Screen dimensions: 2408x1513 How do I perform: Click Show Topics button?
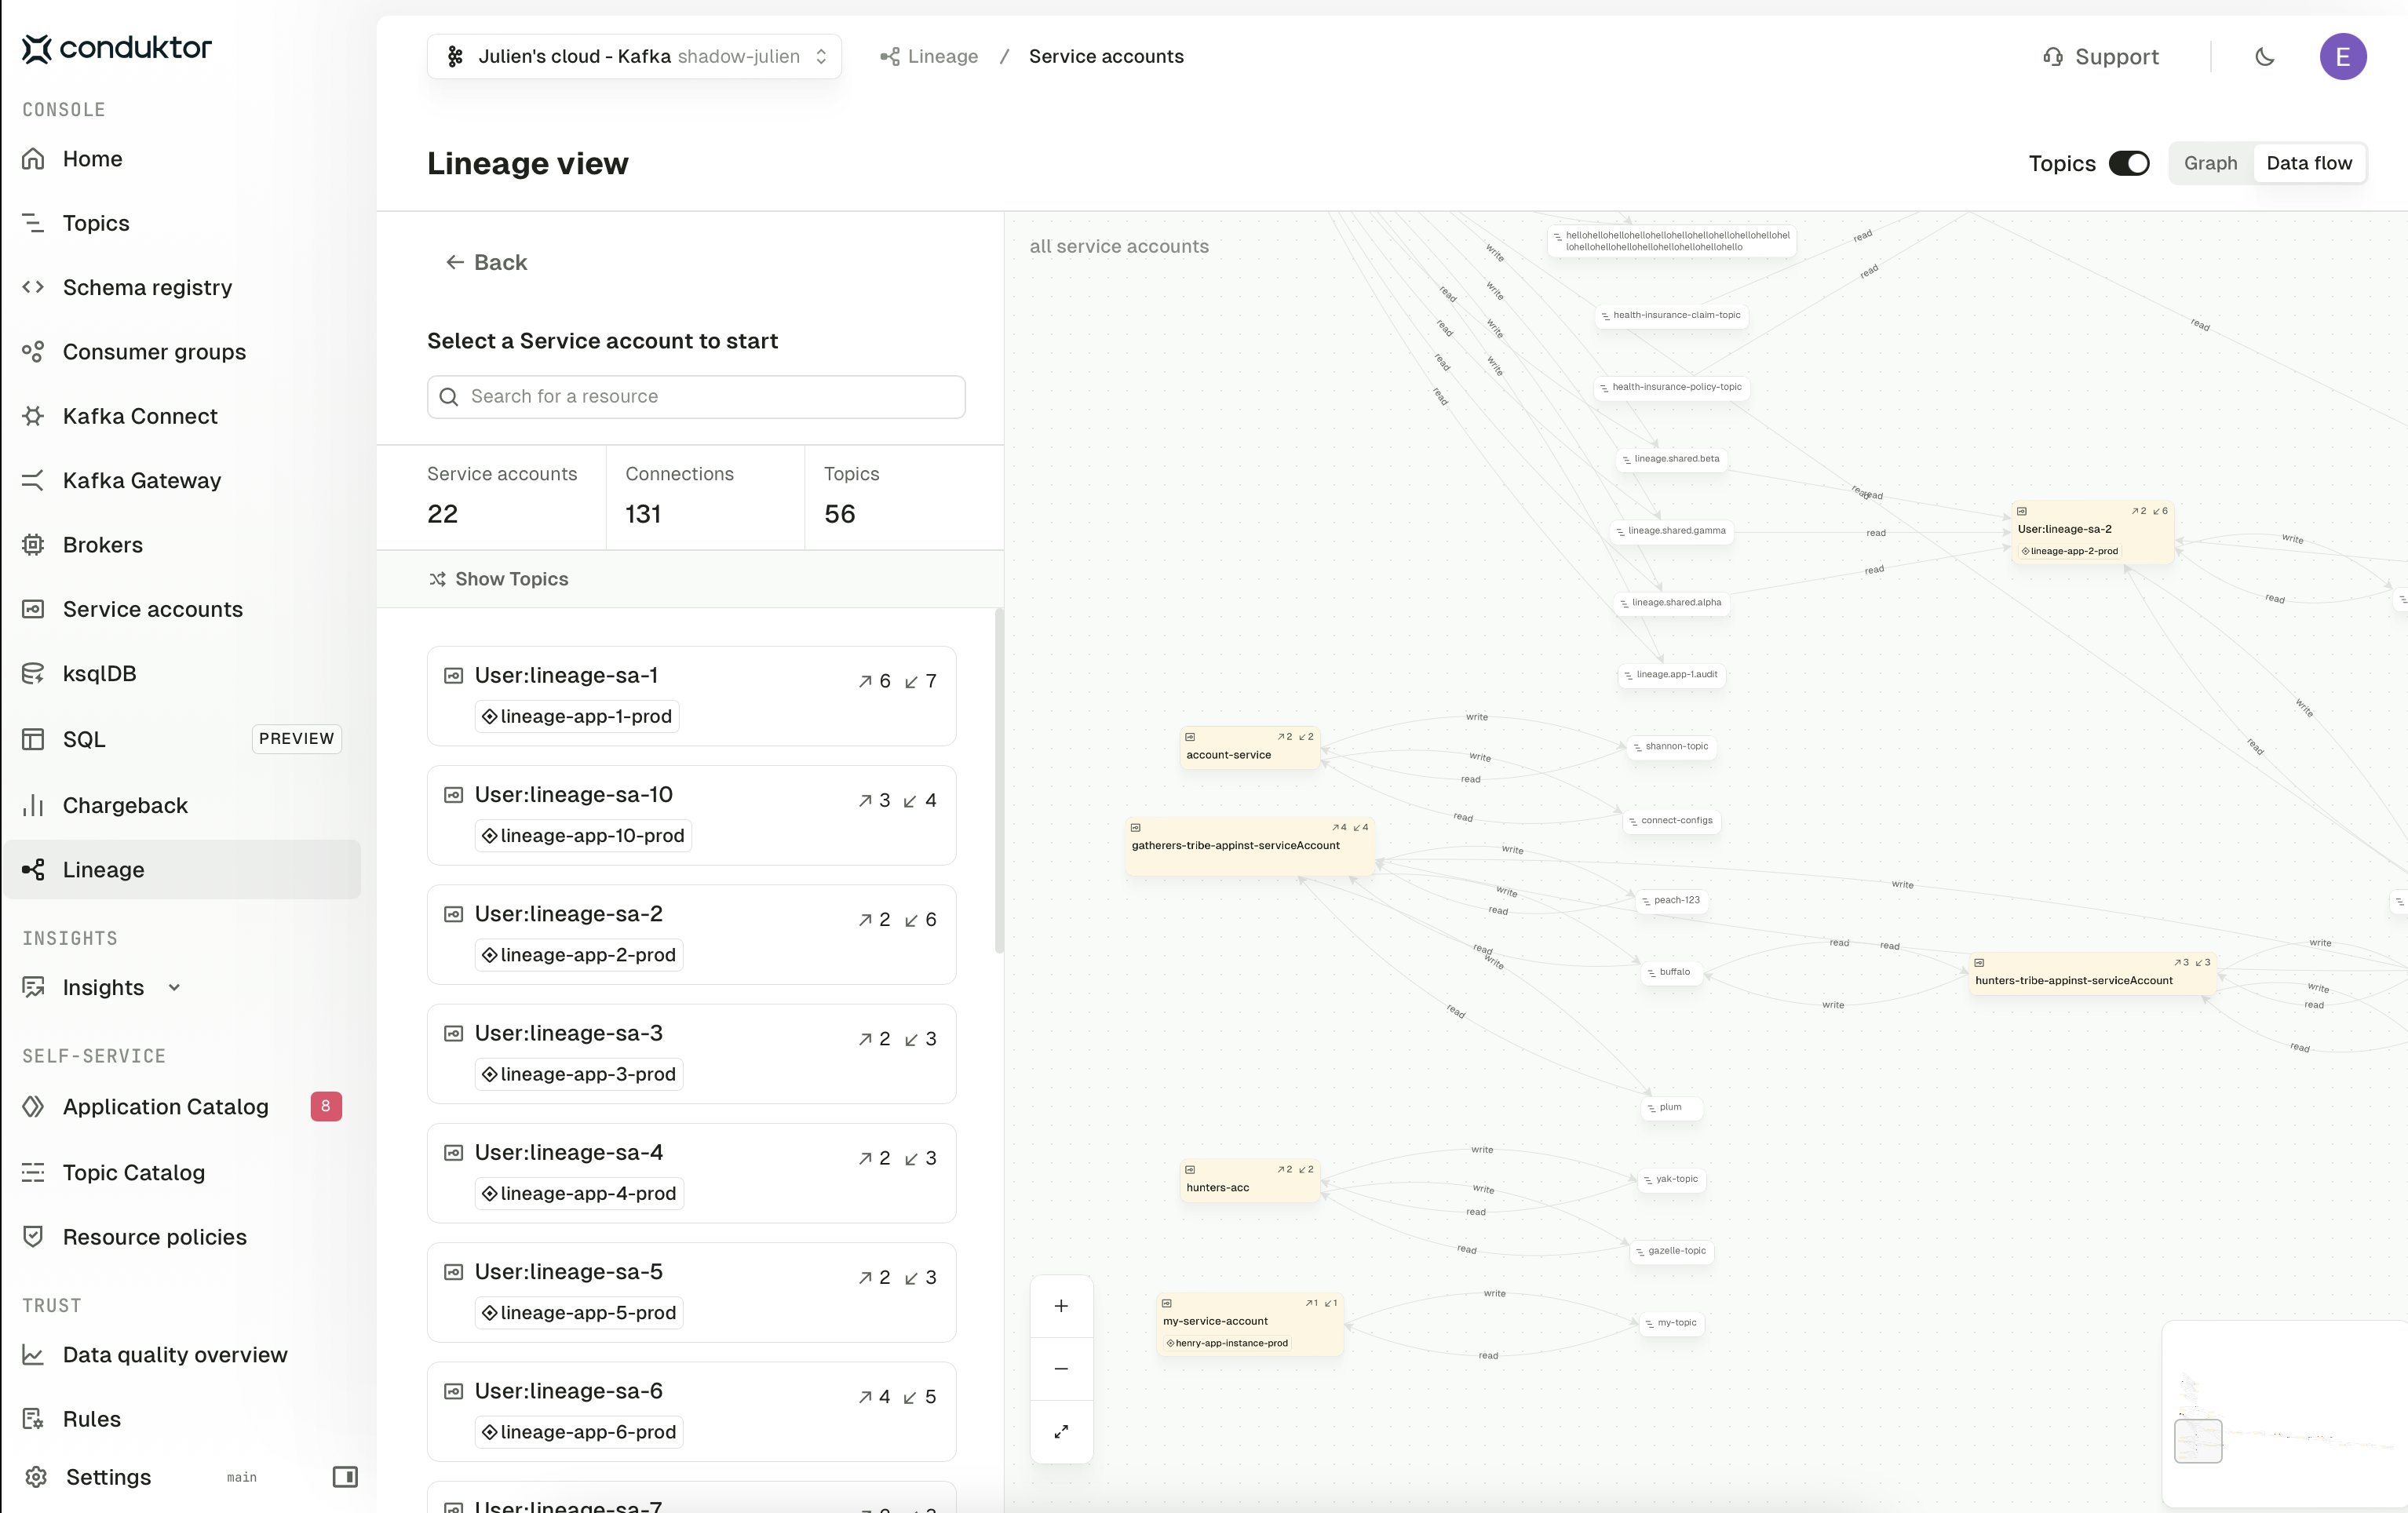coord(499,579)
